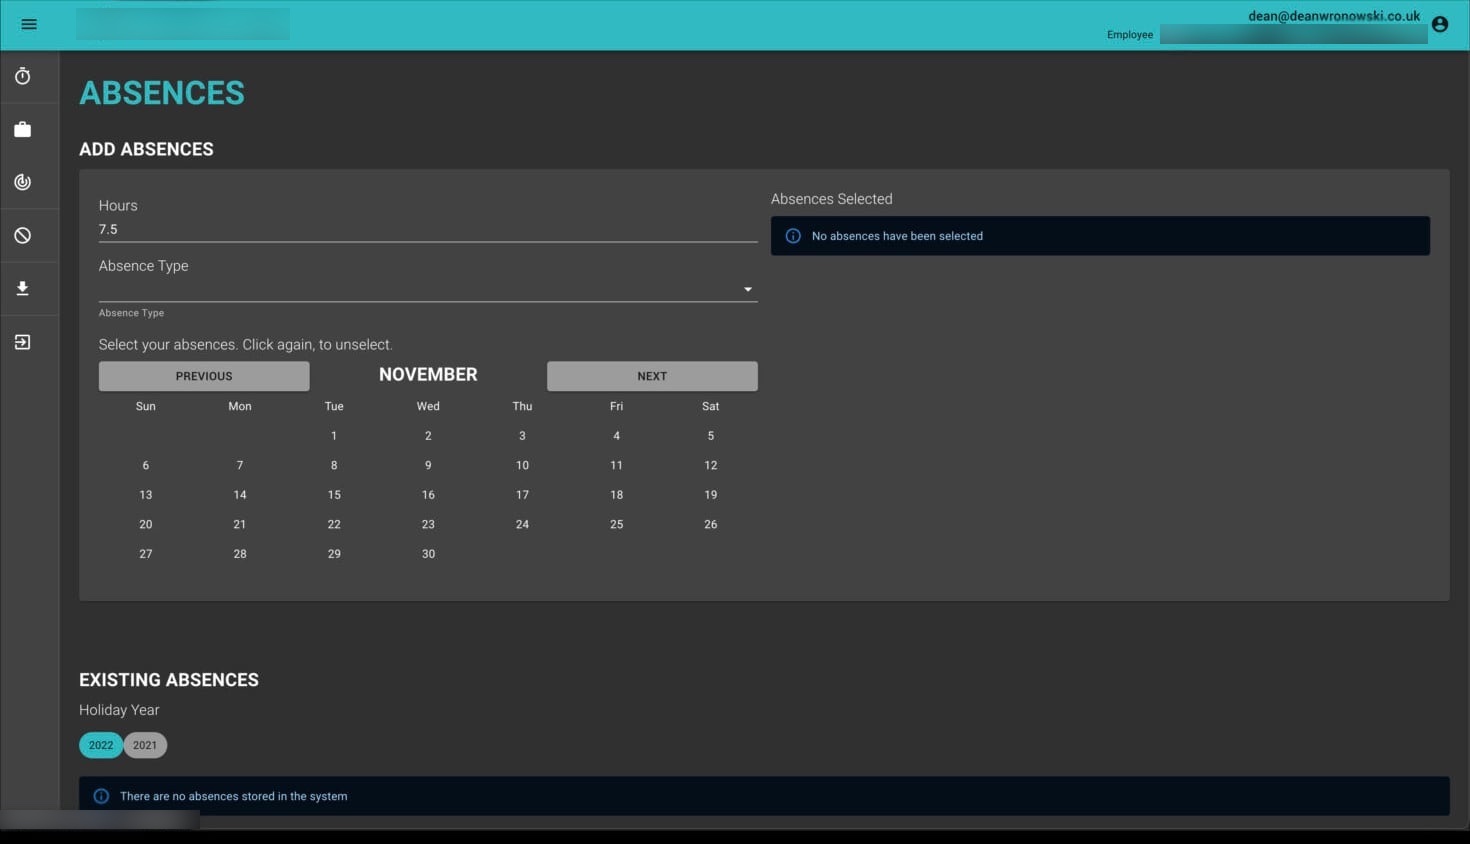This screenshot has height=844, width=1470.
Task: Select November 28 on the calendar
Action: (x=240, y=554)
